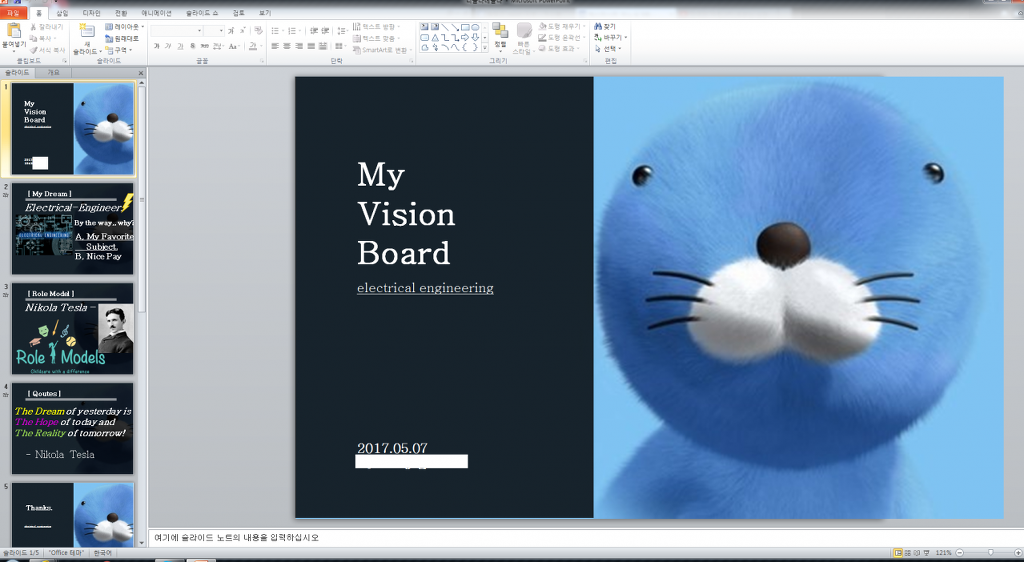
Task: Increase the list indent level
Action: click(x=325, y=31)
